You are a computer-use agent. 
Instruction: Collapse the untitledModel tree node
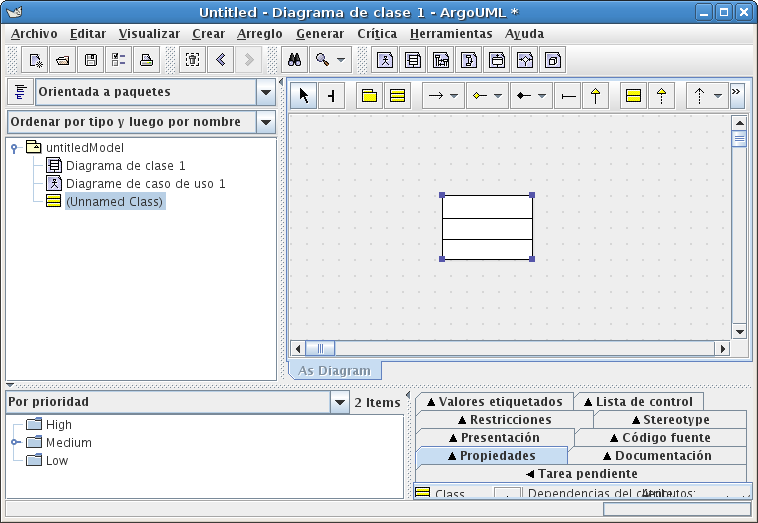tap(15, 148)
